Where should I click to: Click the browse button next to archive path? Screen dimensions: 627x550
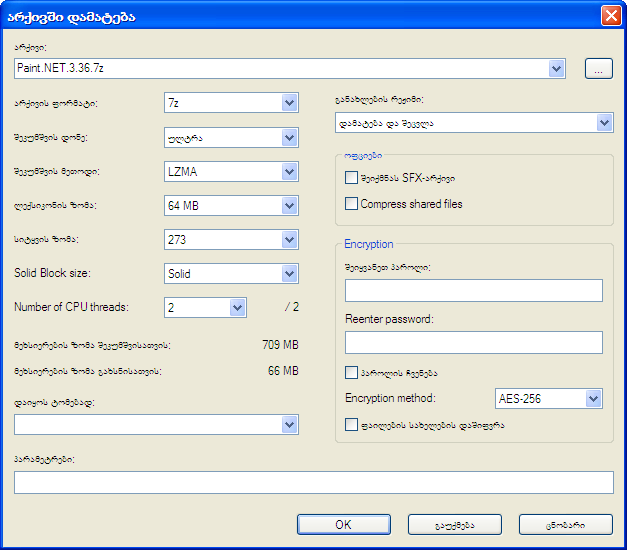[597, 69]
